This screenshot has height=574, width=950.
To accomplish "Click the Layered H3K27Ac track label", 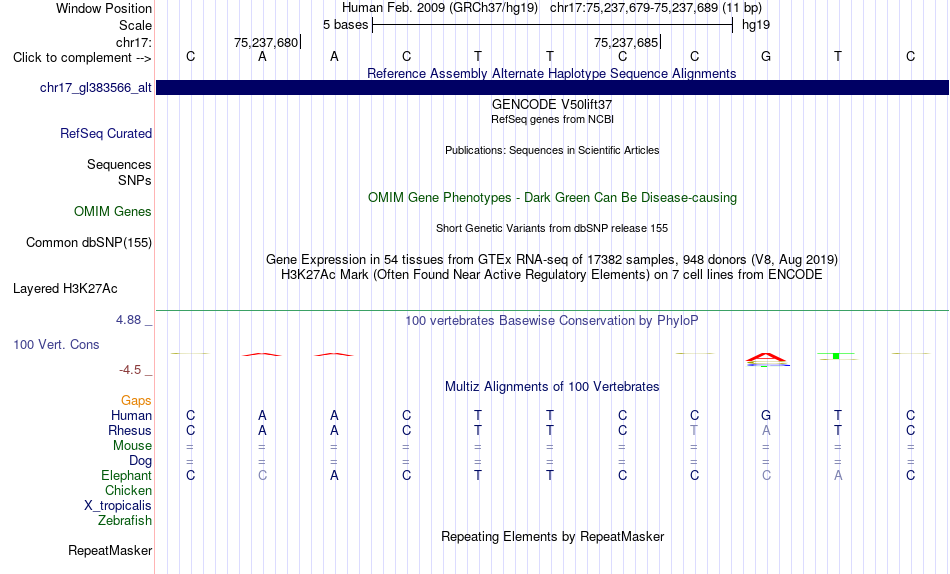I will pyautogui.click(x=65, y=289).
